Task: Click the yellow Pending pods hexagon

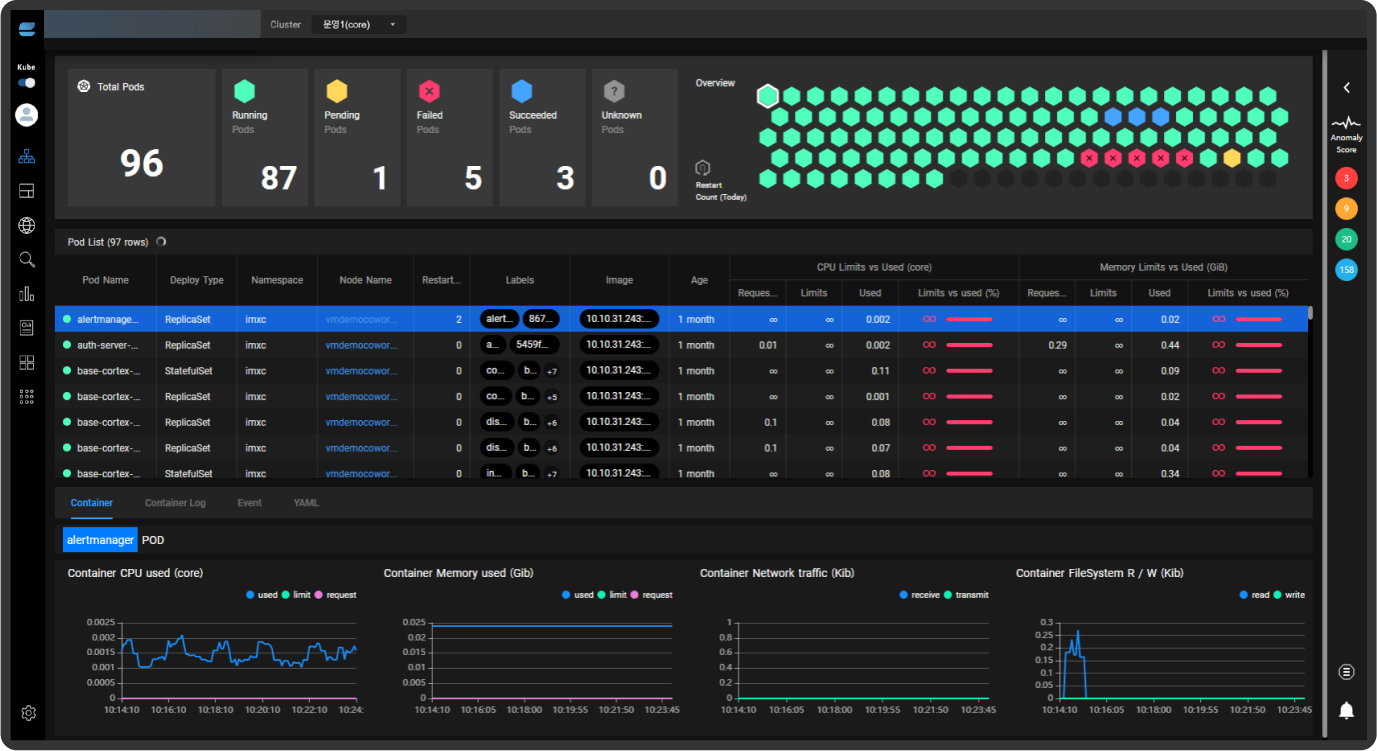Action: 337,91
